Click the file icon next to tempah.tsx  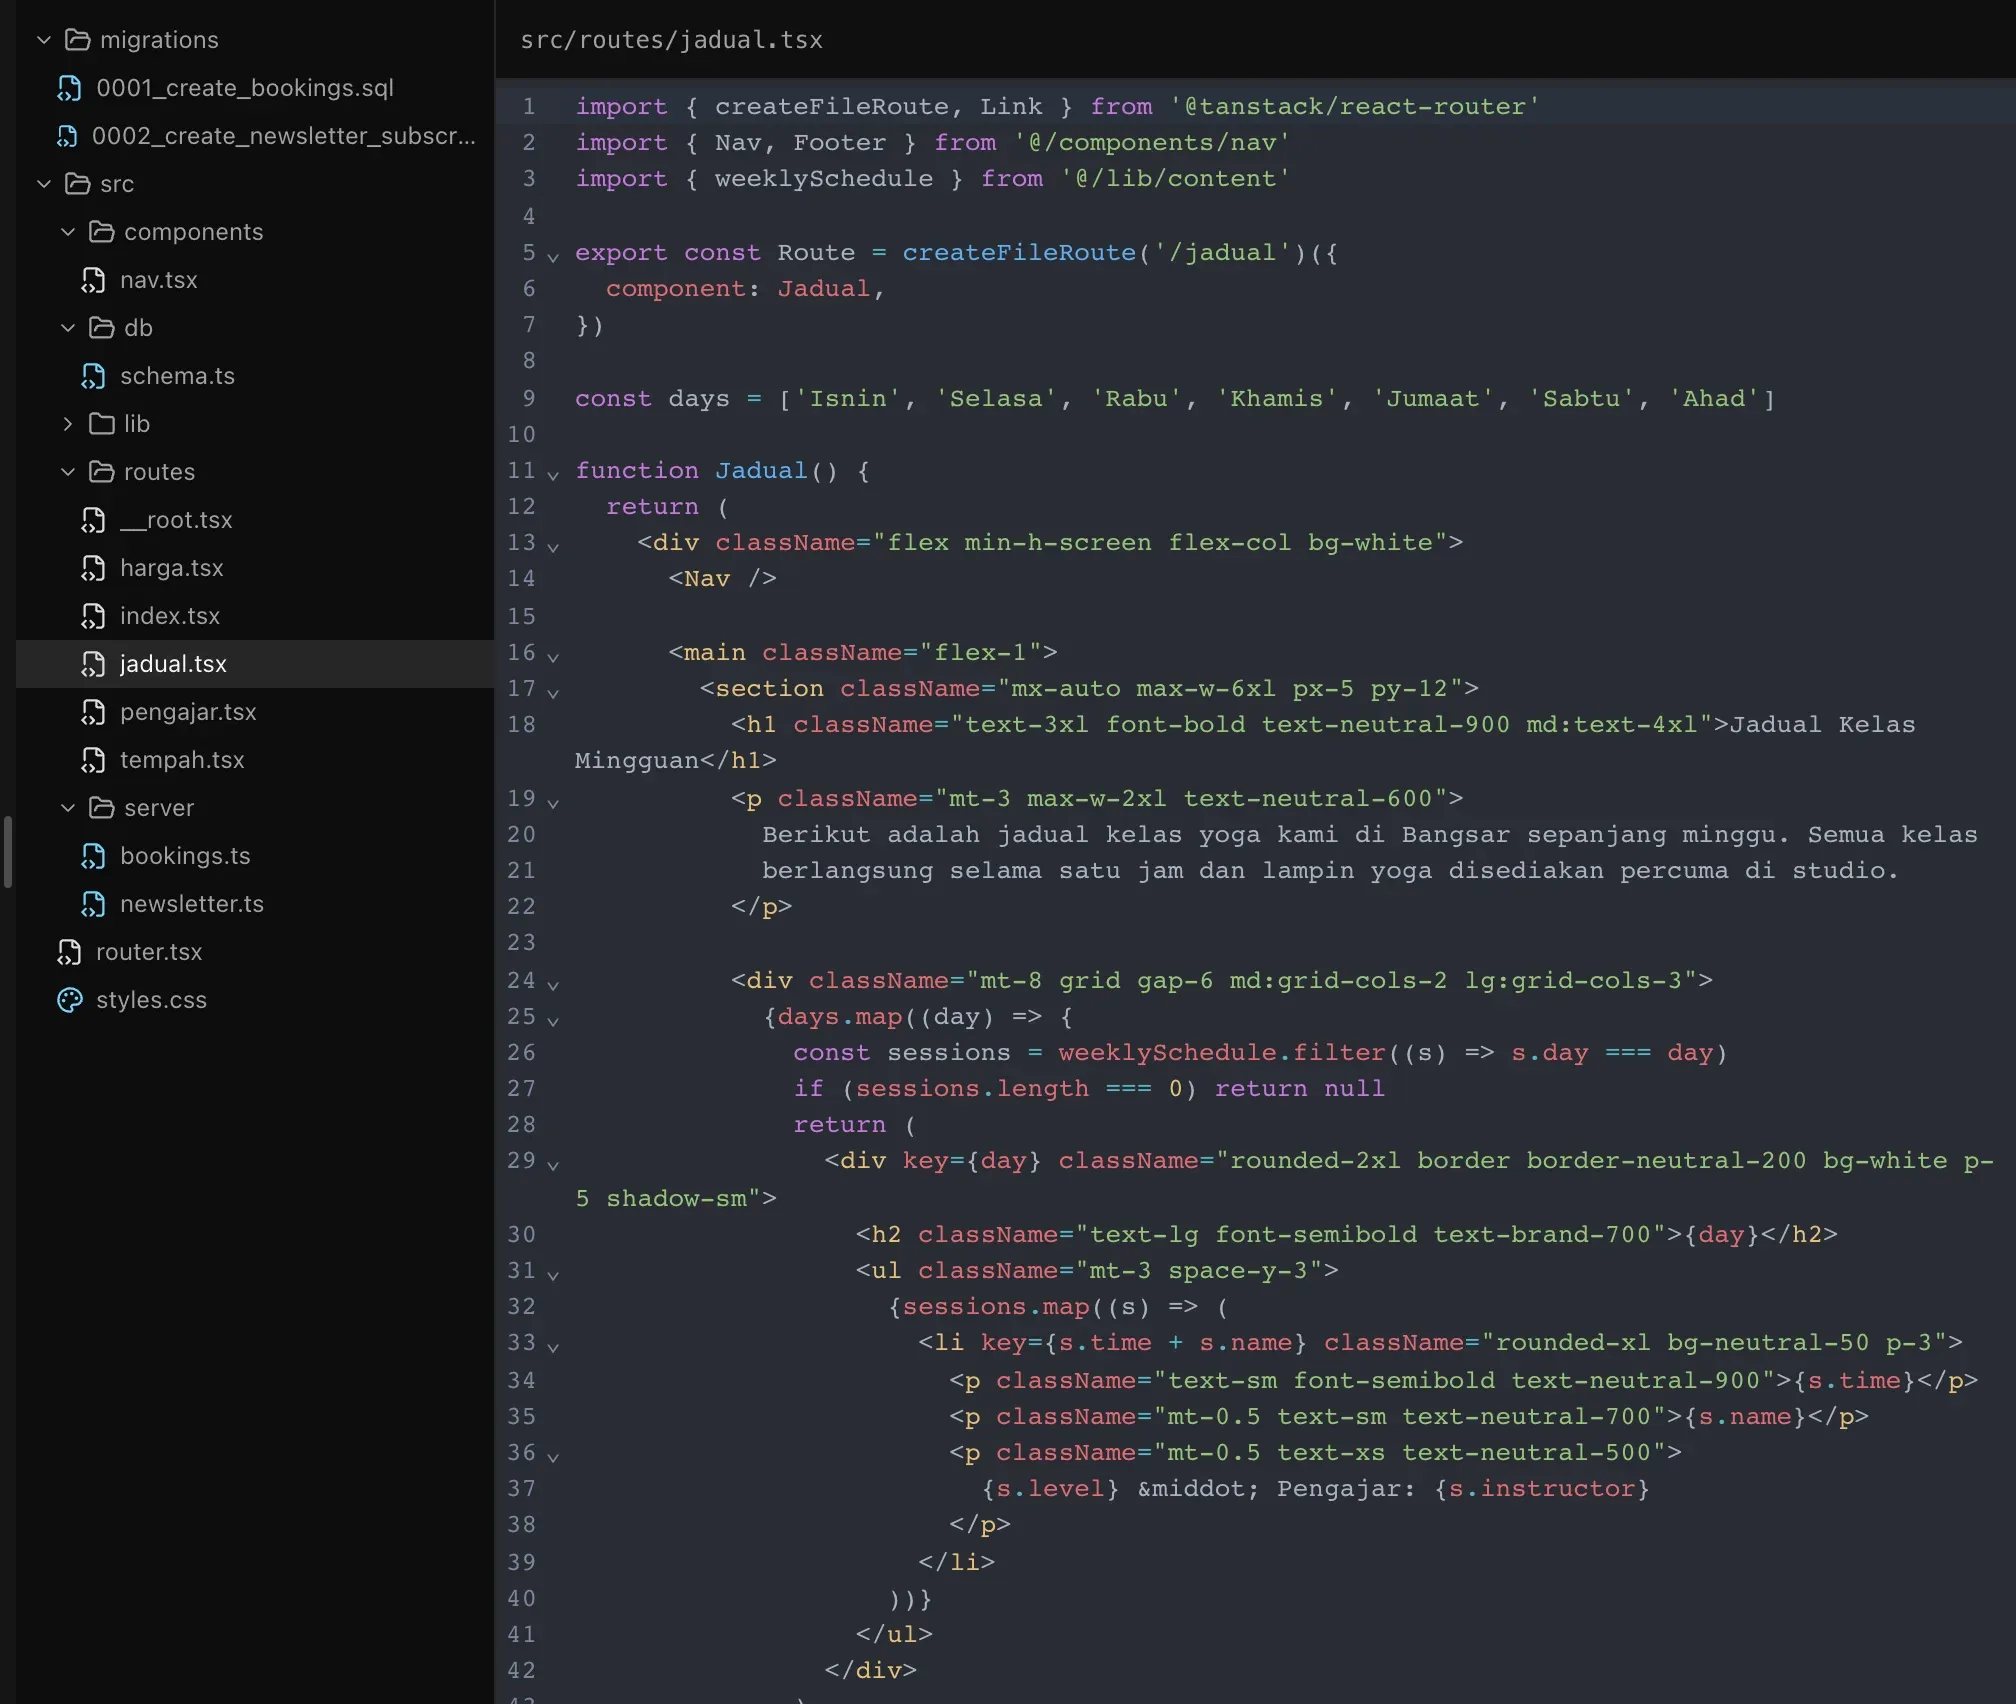tap(93, 760)
